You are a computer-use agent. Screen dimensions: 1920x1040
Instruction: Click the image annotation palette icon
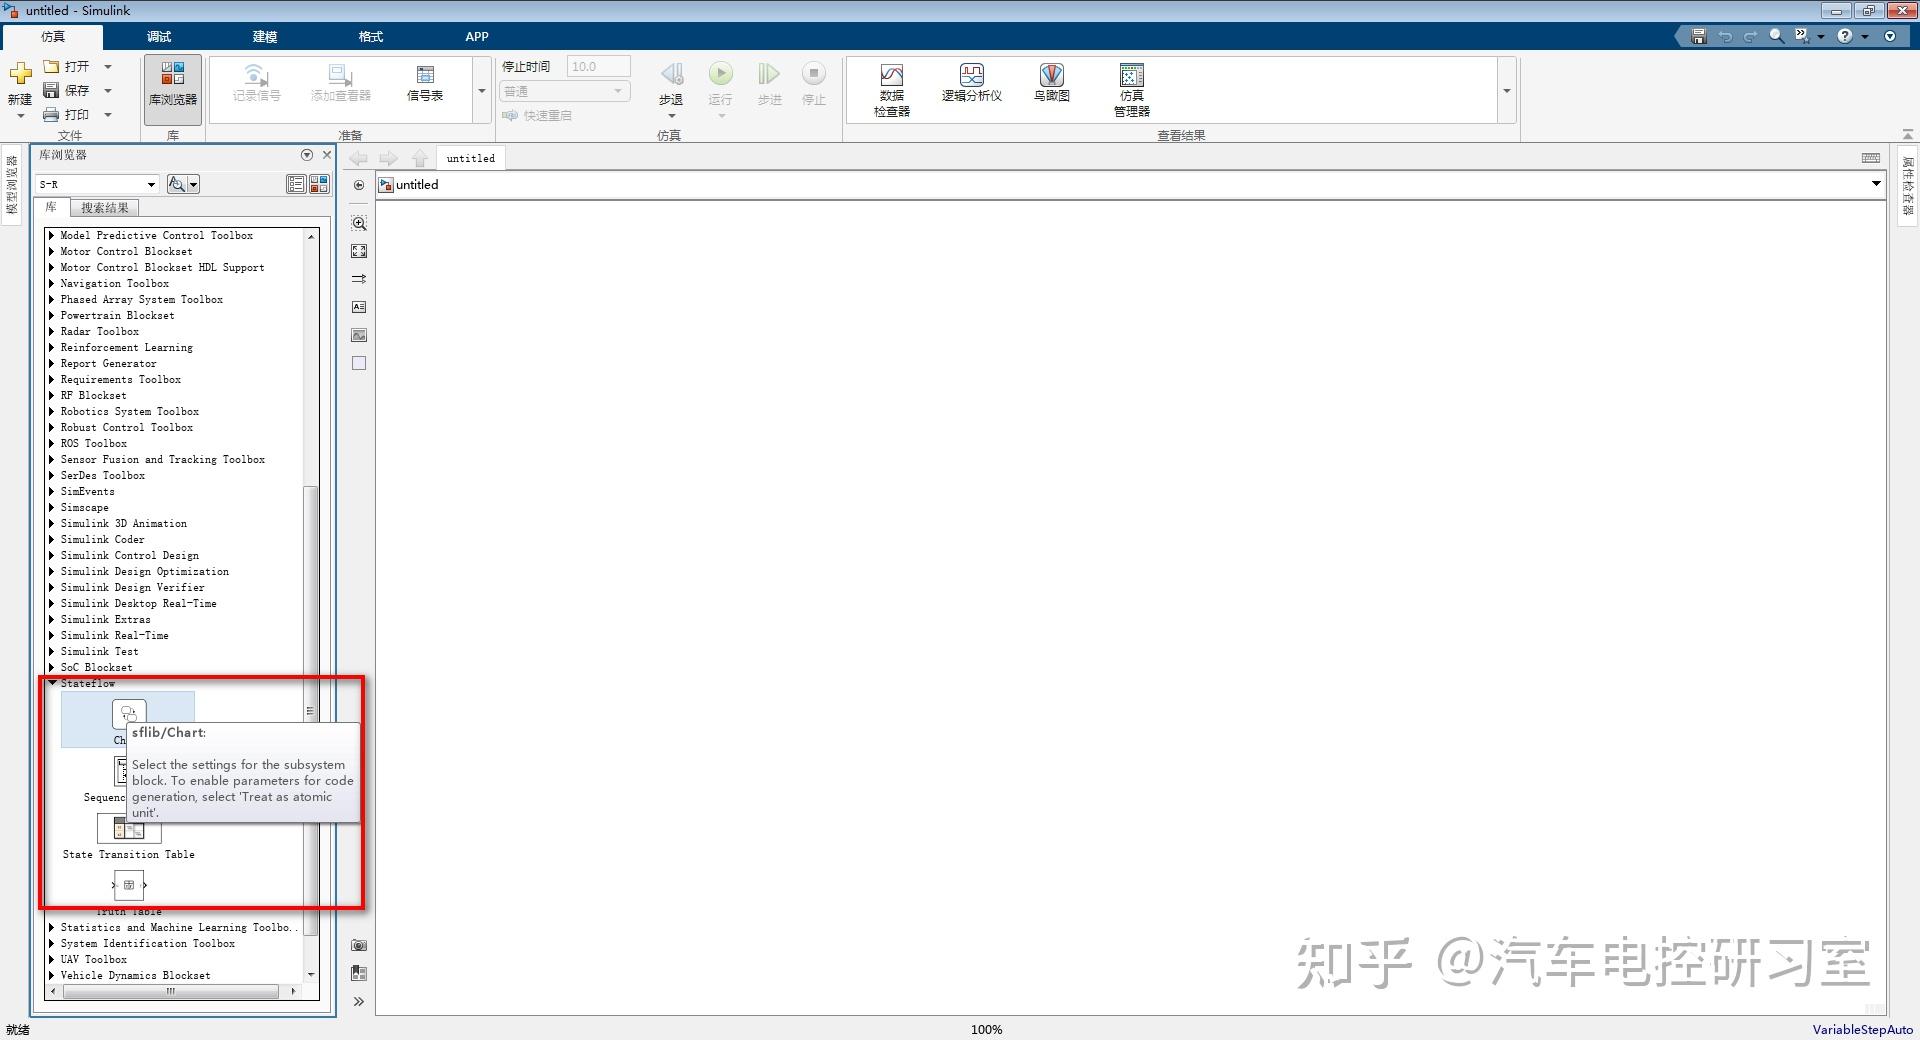tap(359, 335)
